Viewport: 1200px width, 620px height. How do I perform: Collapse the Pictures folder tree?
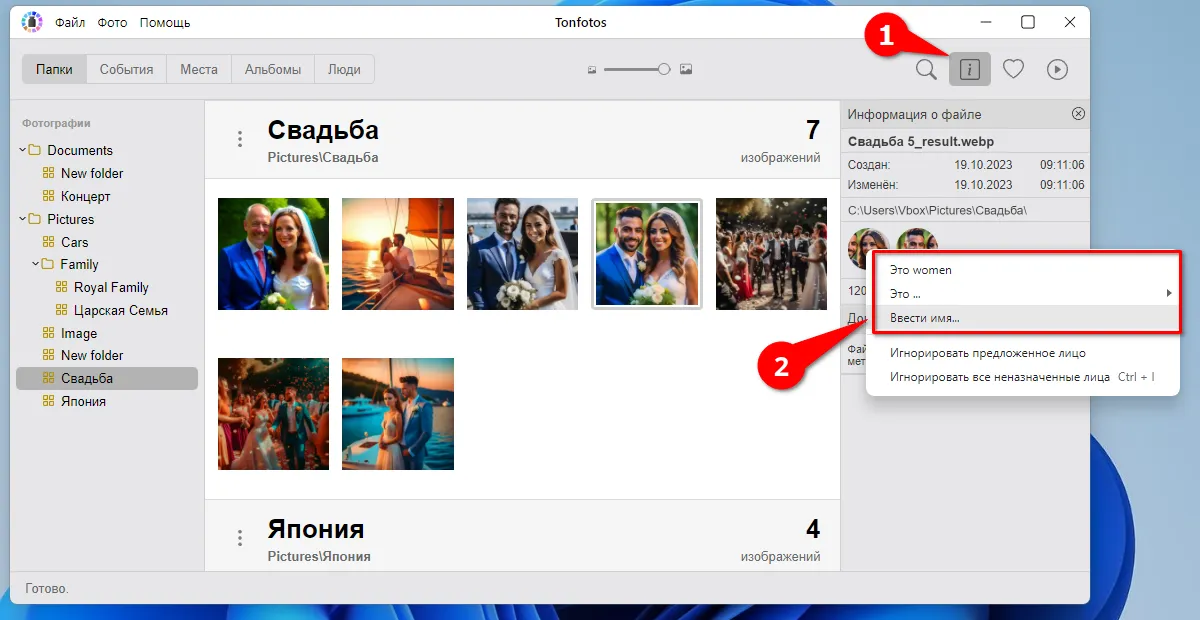(22, 219)
